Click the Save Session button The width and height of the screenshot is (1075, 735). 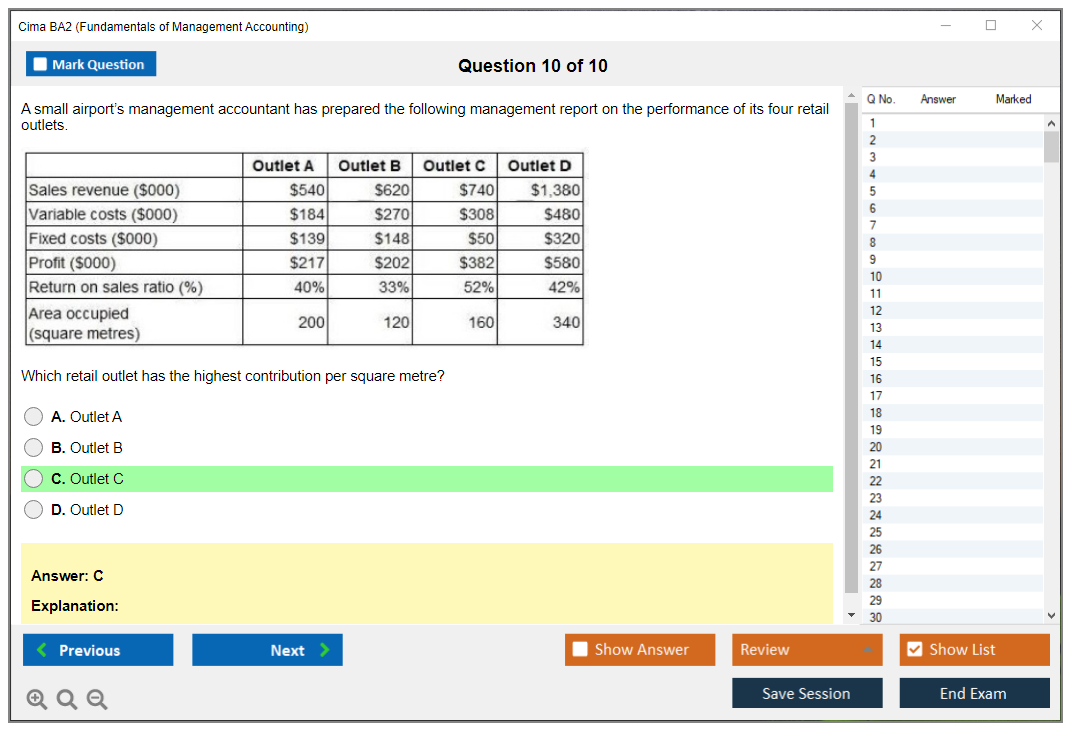click(806, 693)
